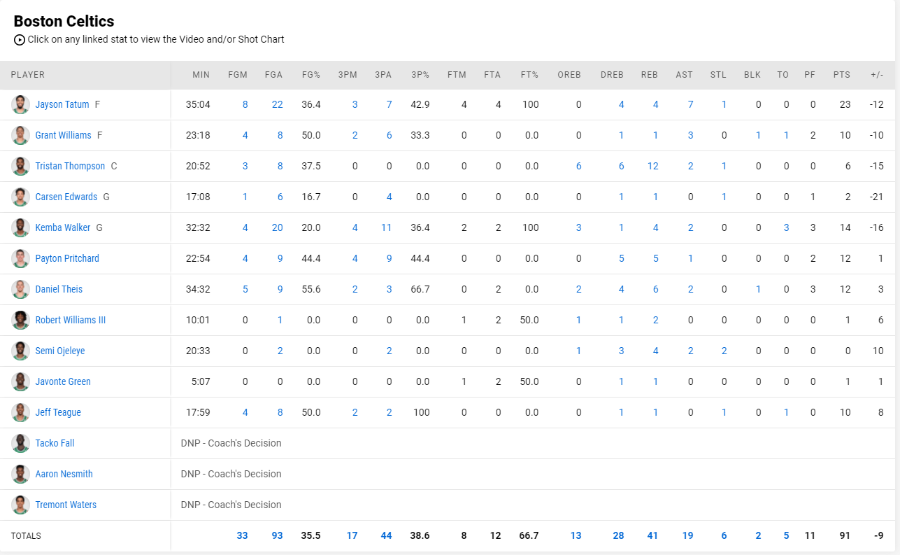Open Grant Williams' player link

[x=63, y=135]
